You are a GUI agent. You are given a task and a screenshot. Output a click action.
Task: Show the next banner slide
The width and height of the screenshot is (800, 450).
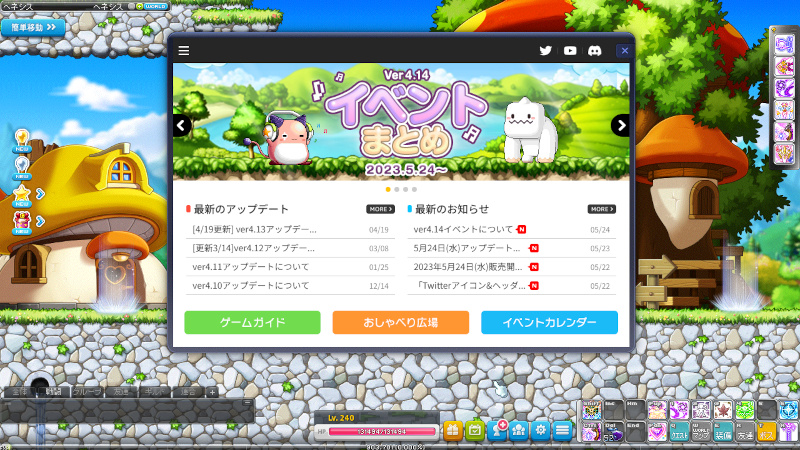pos(620,126)
